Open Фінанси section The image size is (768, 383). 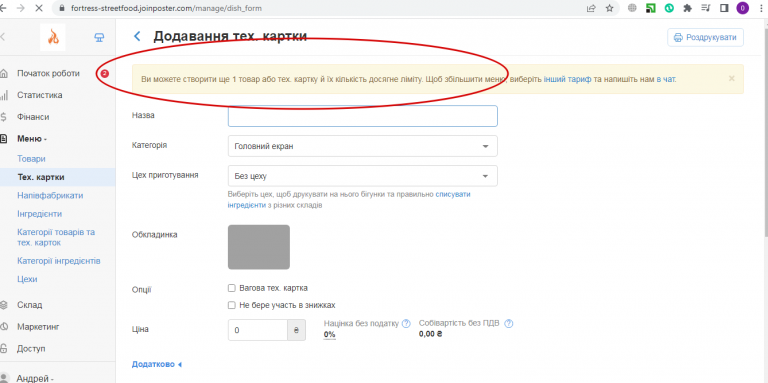click(33, 117)
